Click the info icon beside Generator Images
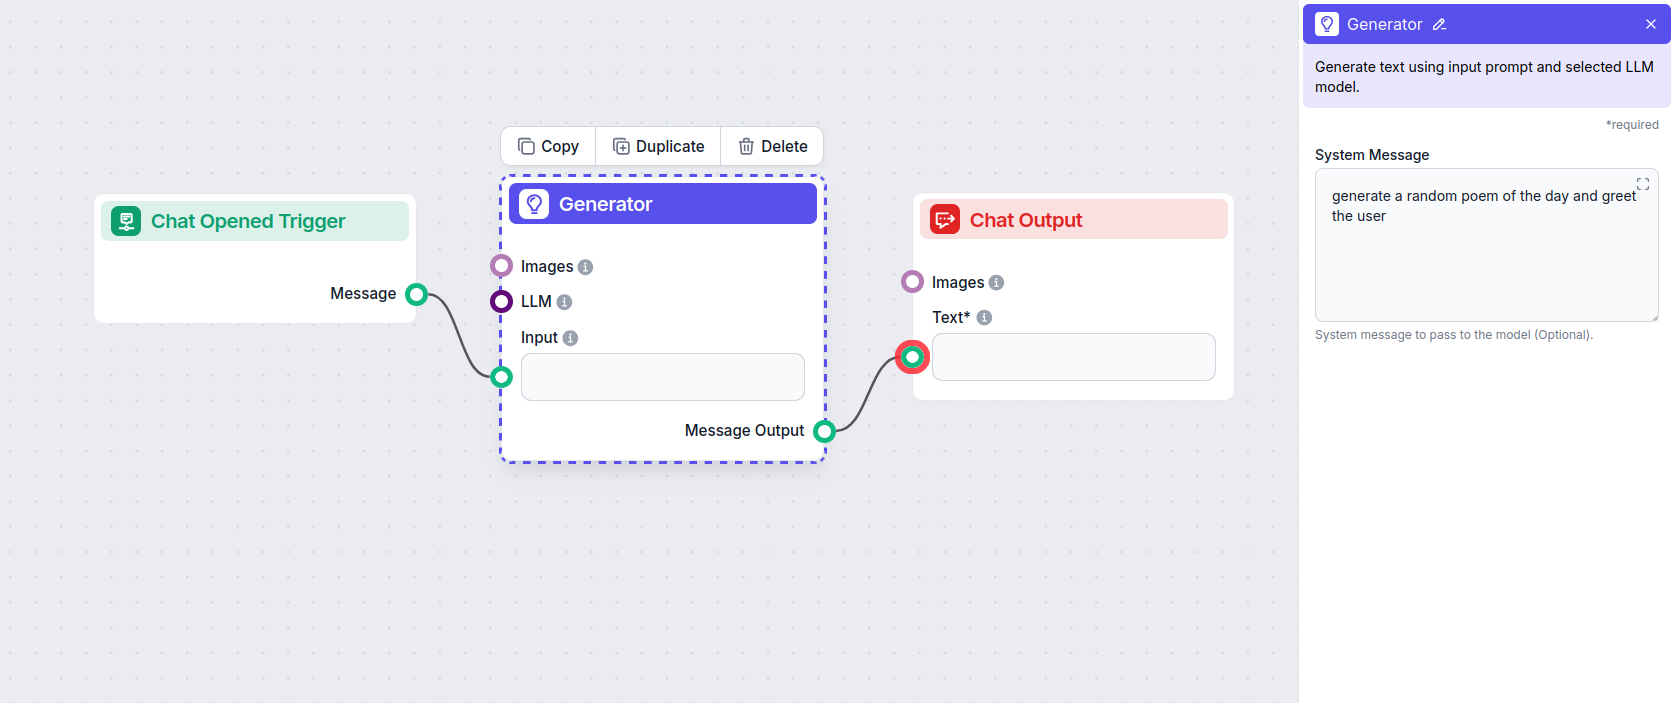 click(x=586, y=267)
